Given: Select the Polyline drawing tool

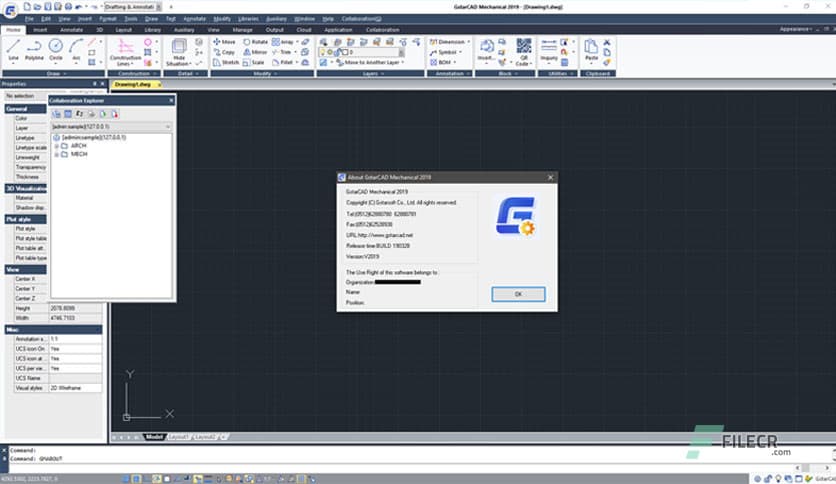Looking at the screenshot, I should point(34,50).
